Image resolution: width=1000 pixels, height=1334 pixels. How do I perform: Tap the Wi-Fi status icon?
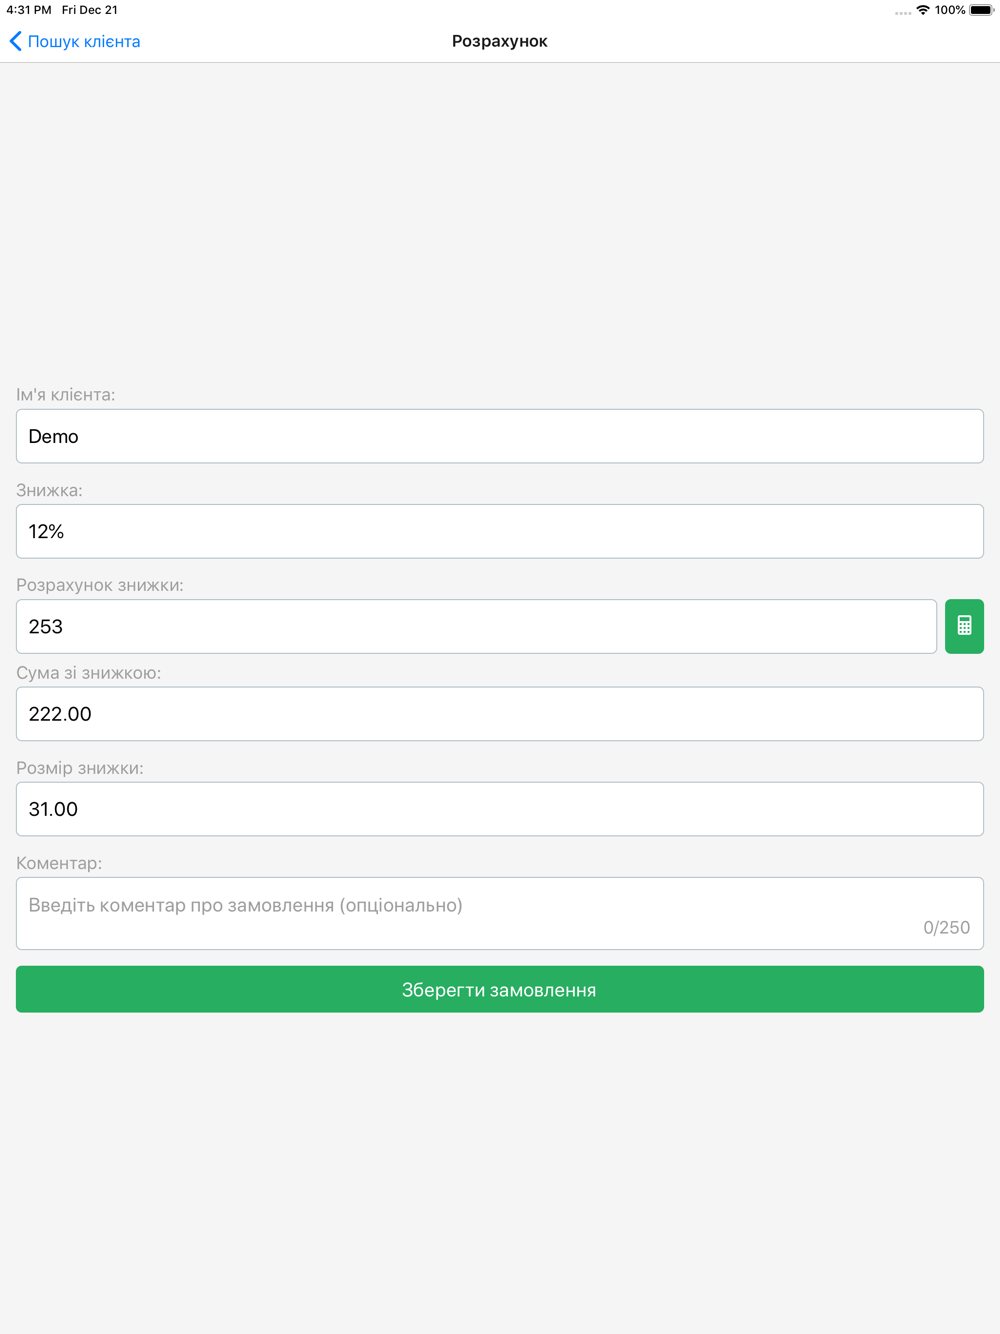coord(923,10)
